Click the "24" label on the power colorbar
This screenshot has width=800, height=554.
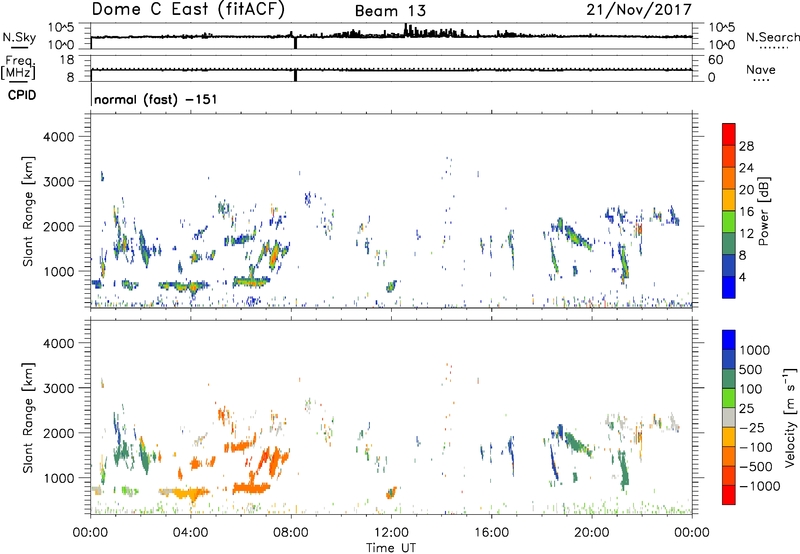pyautogui.click(x=746, y=168)
